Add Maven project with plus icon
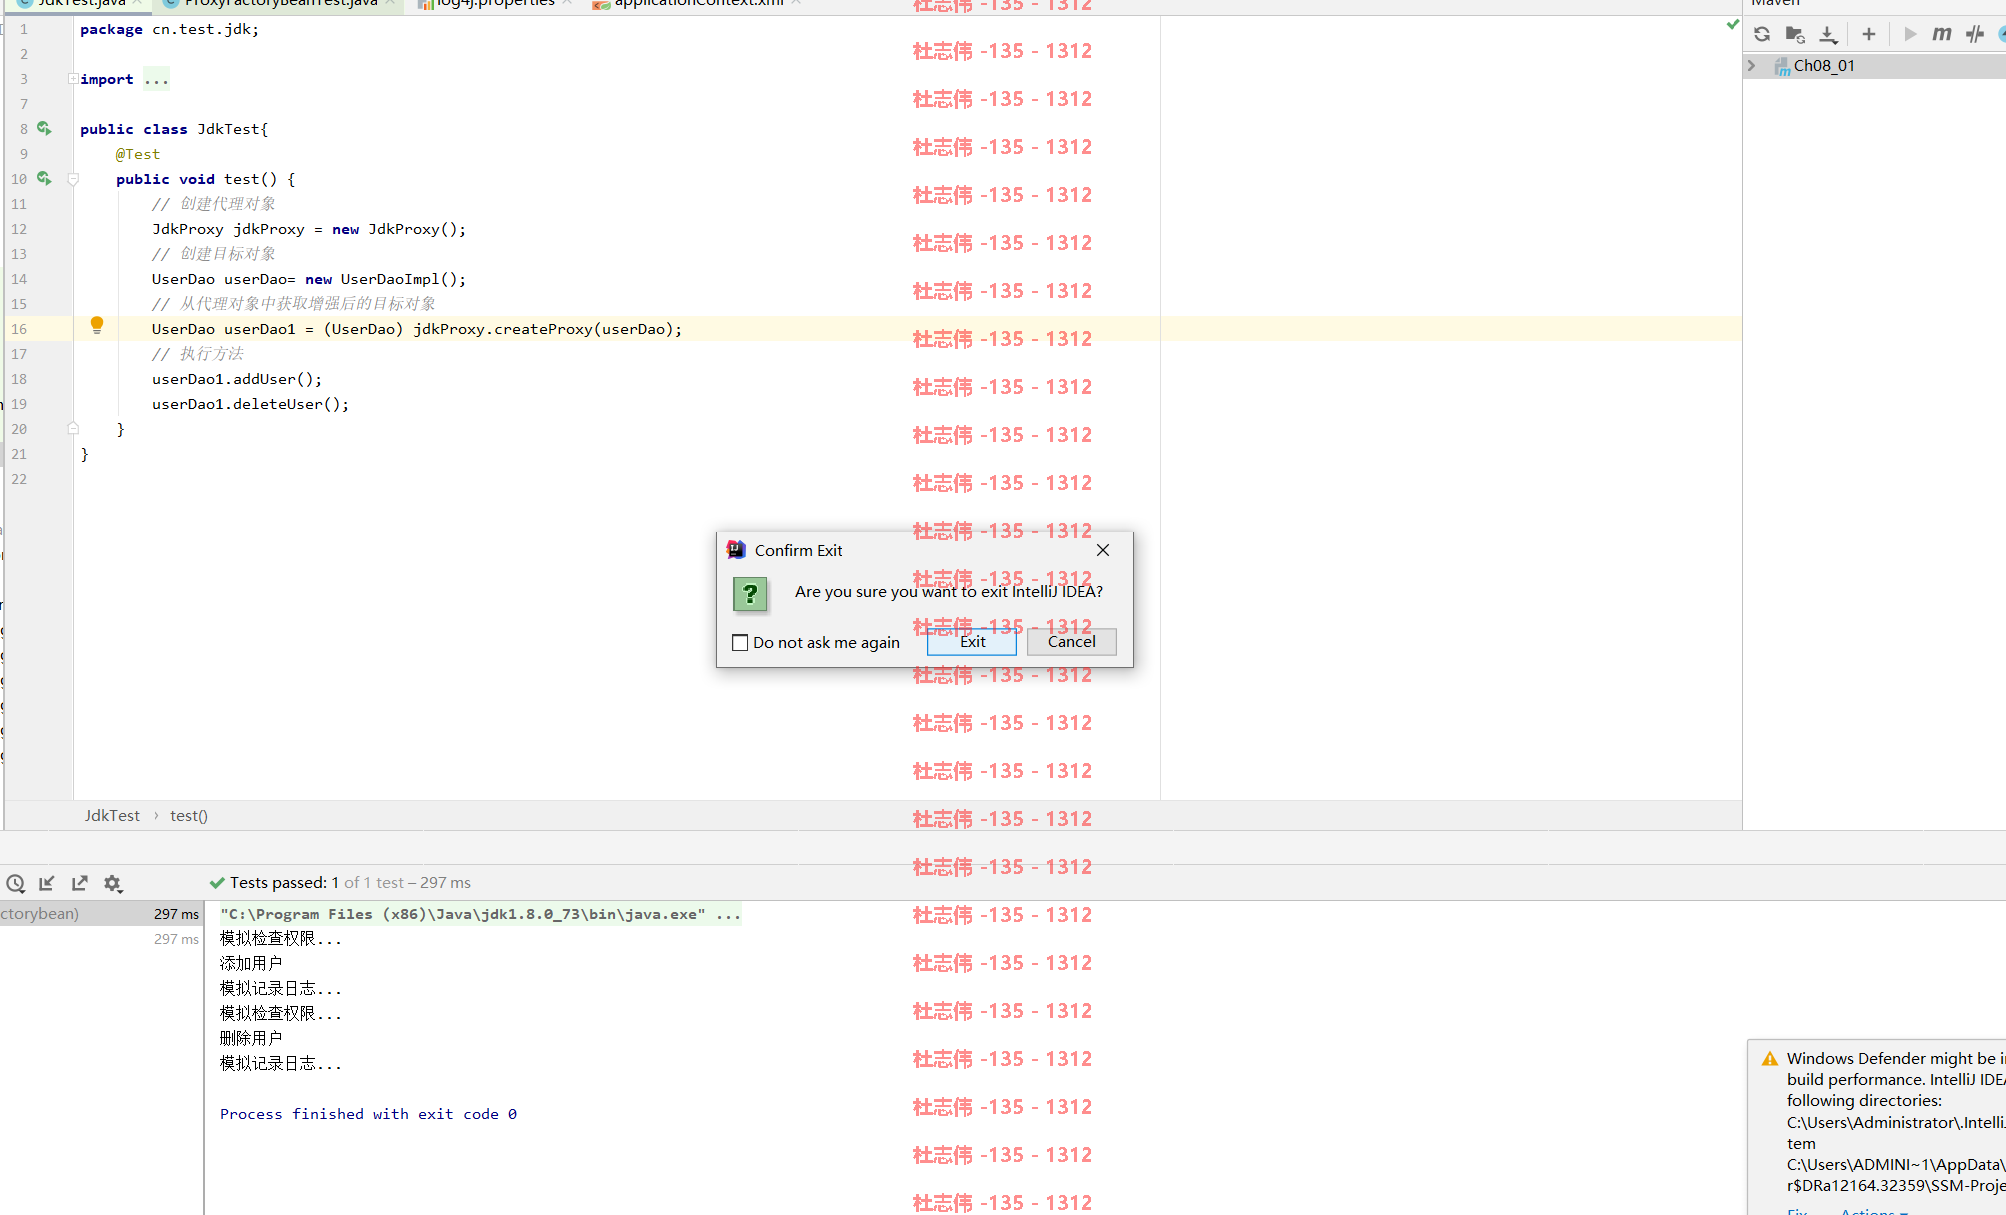This screenshot has width=2006, height=1215. (x=1868, y=34)
